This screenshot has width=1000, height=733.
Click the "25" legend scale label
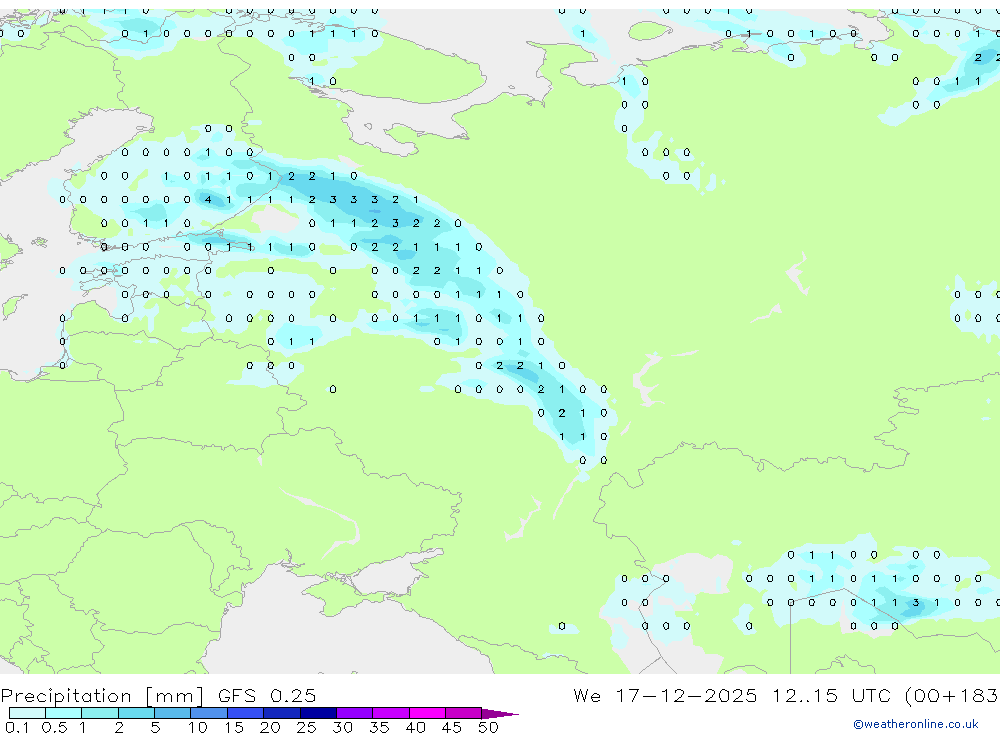[306, 727]
